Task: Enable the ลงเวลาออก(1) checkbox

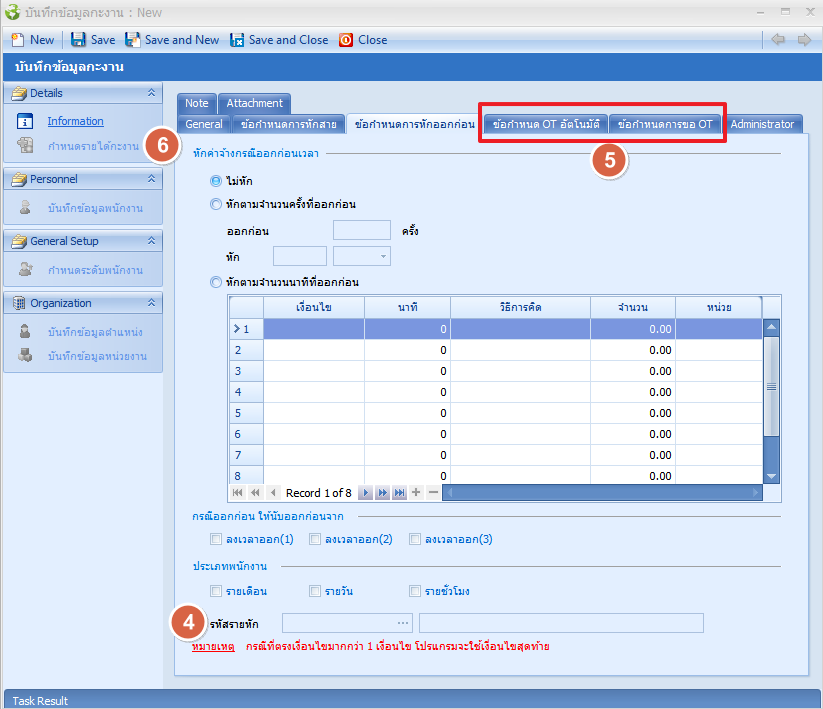Action: [x=216, y=539]
